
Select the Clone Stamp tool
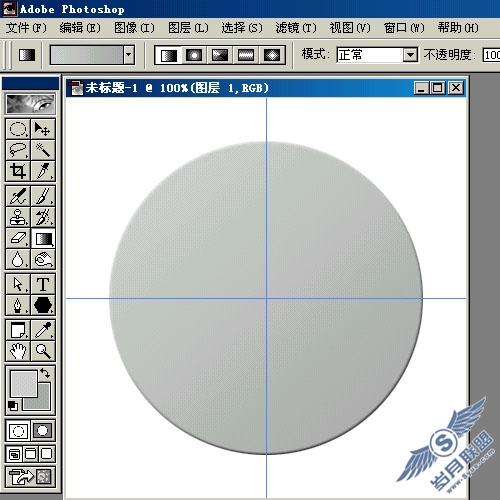[18, 217]
